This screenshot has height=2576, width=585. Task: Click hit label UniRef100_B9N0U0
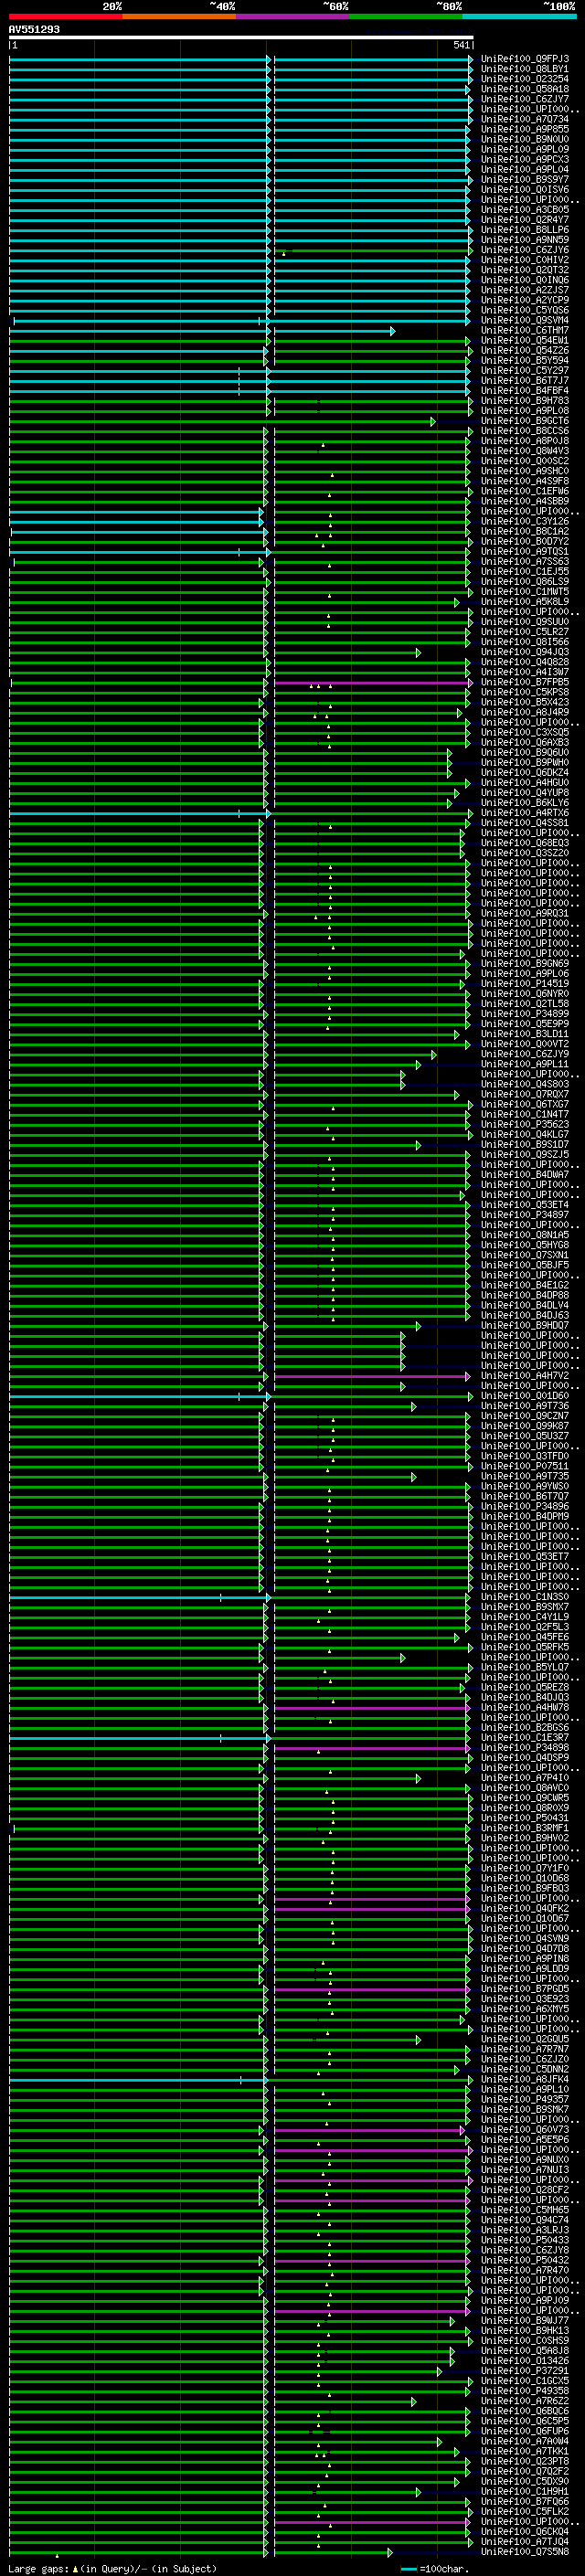[x=524, y=139]
